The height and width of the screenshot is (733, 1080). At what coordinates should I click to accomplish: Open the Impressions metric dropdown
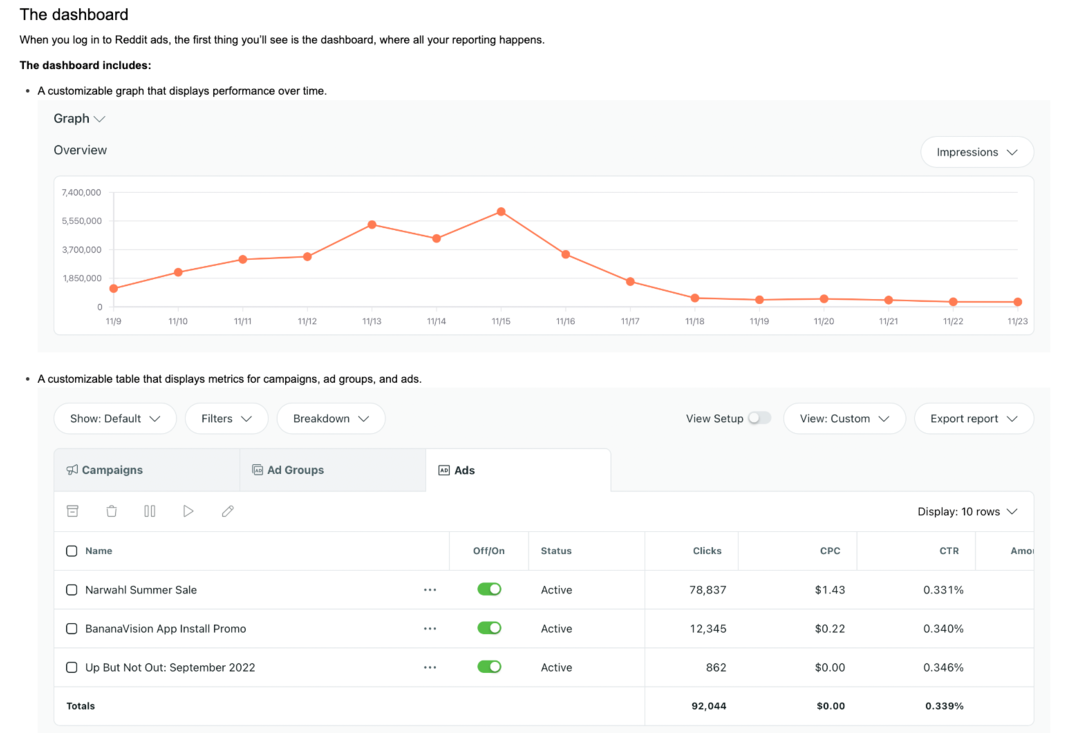(976, 152)
